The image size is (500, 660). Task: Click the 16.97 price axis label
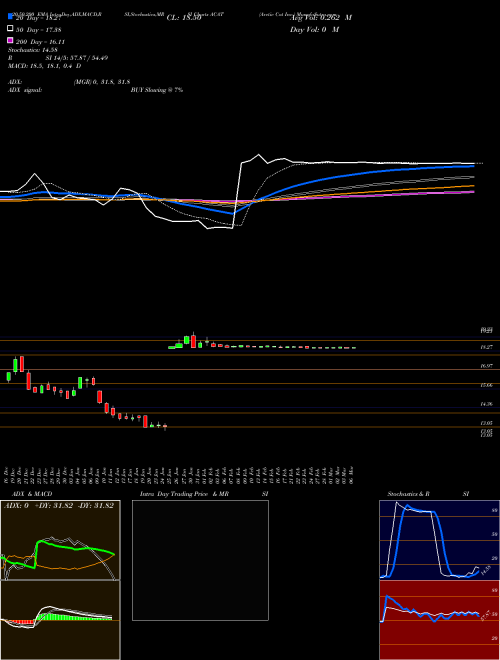click(487, 366)
